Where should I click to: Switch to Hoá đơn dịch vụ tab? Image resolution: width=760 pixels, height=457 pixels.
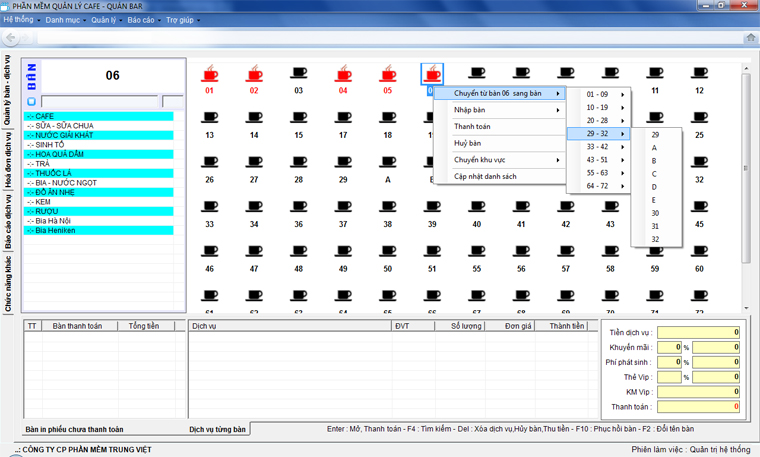[7, 159]
